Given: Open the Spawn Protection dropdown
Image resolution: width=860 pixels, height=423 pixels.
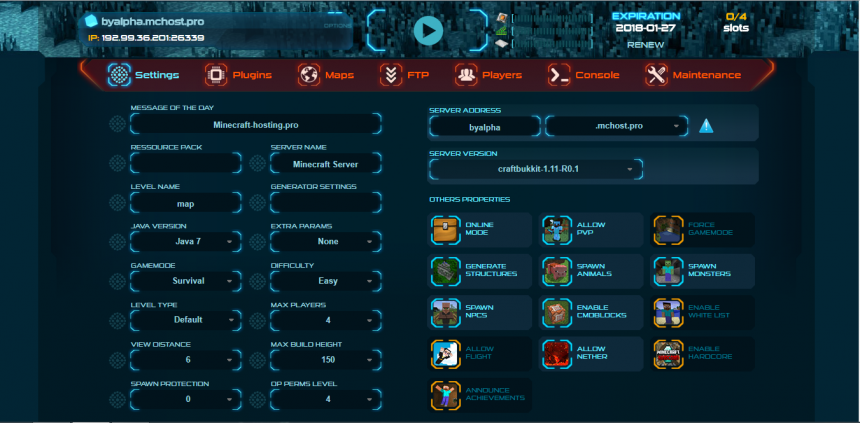Looking at the screenshot, I should 185,399.
